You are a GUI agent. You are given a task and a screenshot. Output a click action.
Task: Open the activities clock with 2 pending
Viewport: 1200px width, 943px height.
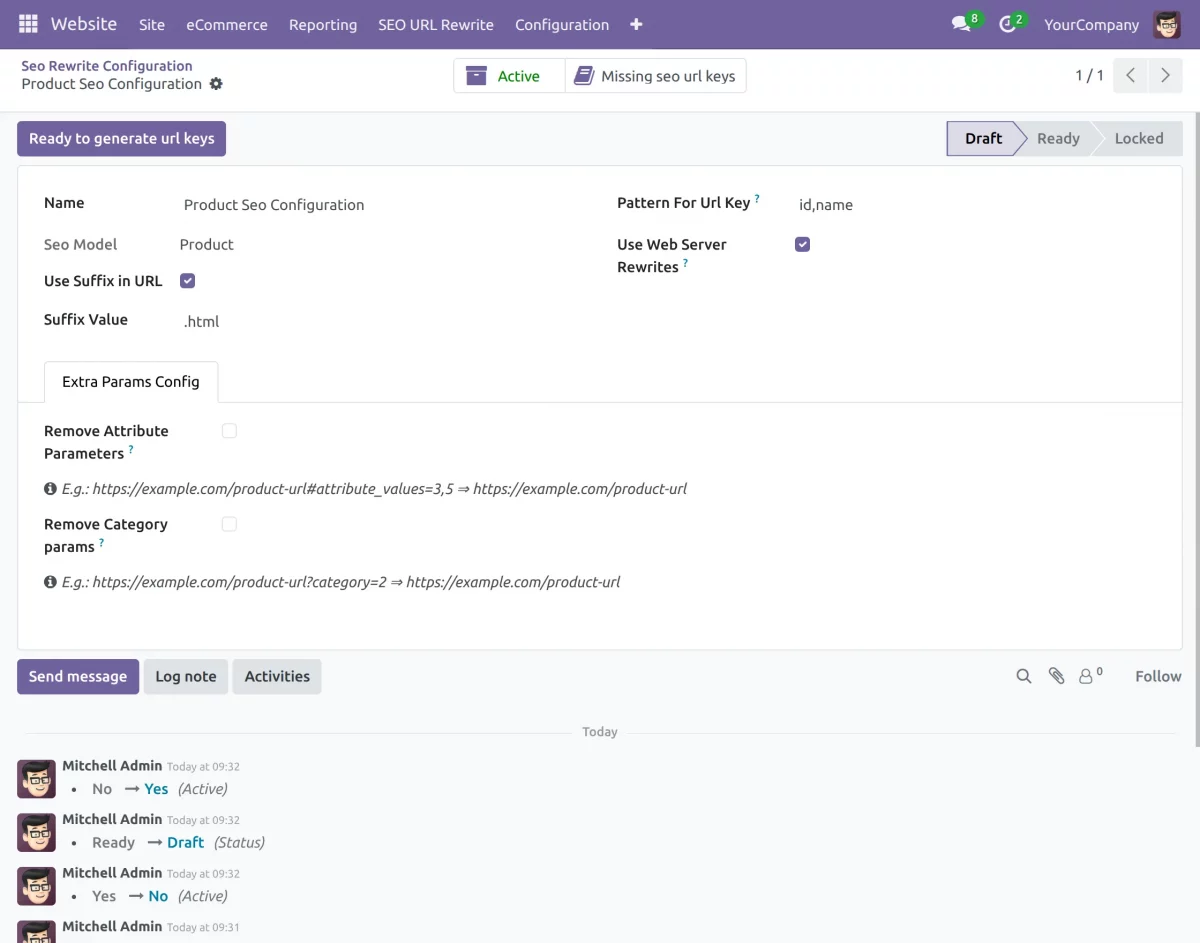[1008, 23]
